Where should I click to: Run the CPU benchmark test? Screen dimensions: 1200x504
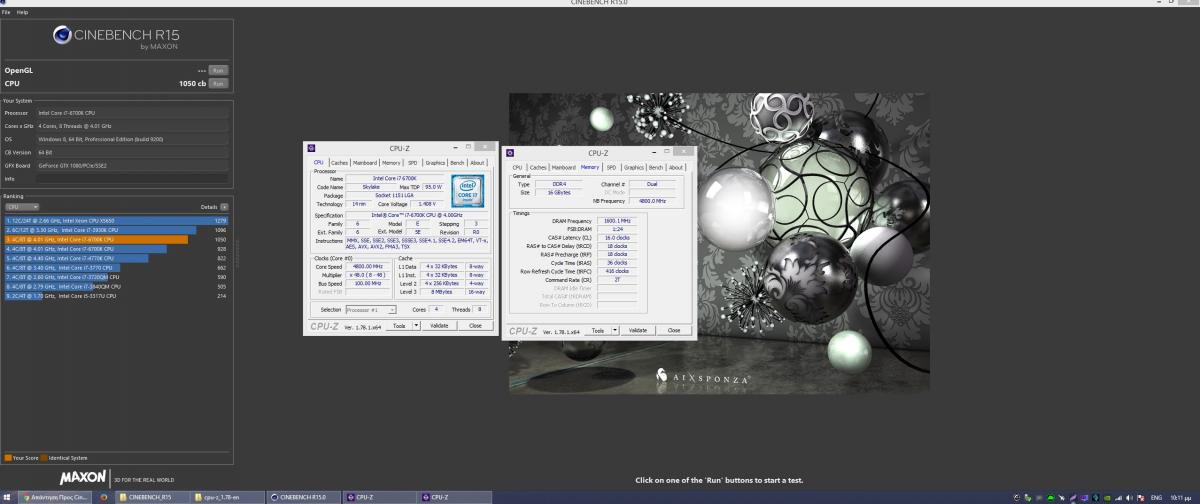pyautogui.click(x=218, y=84)
